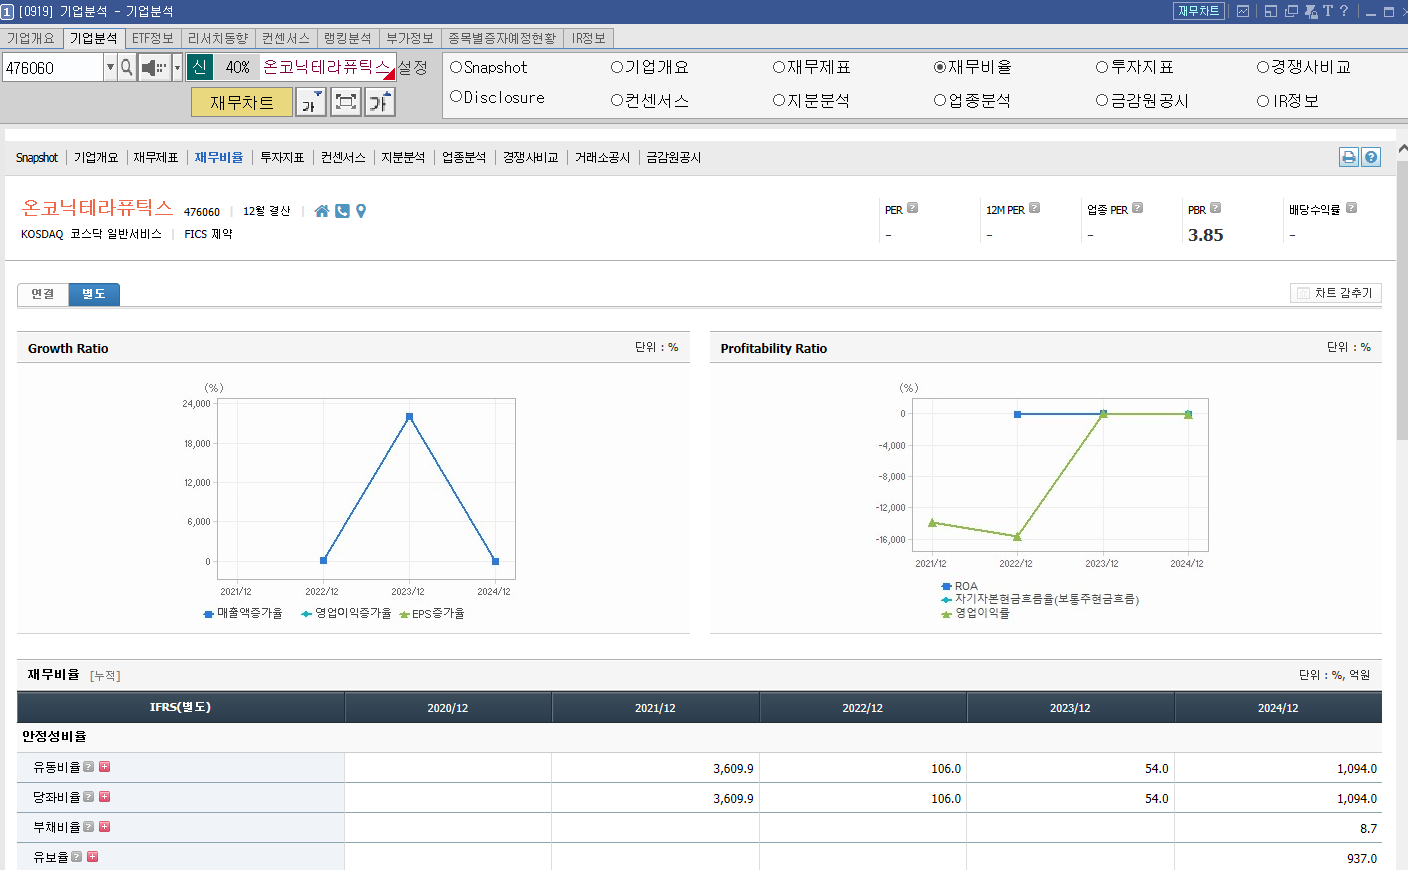Open the chart icon in title bar
Viewport: 1408px width, 870px height.
coord(1243,11)
